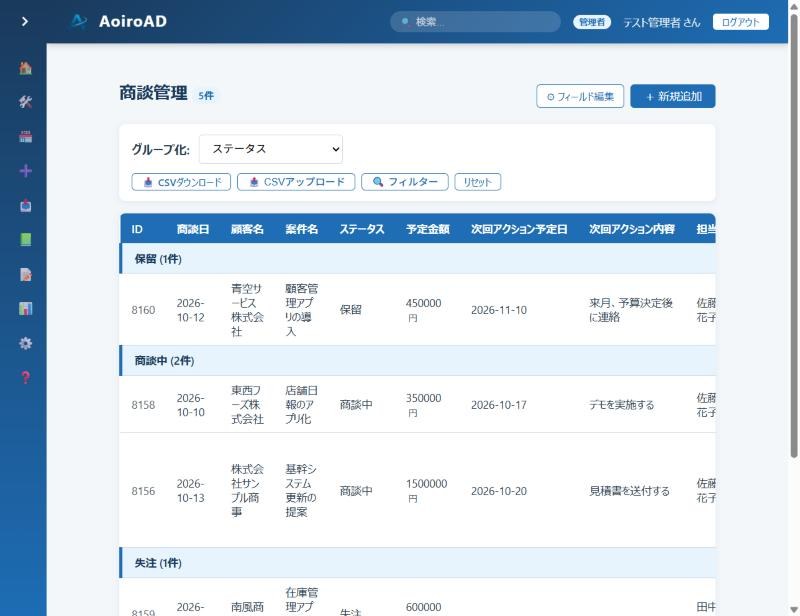Click 来月、予算決定後に連絡 action cell
The image size is (800, 616).
(631, 310)
